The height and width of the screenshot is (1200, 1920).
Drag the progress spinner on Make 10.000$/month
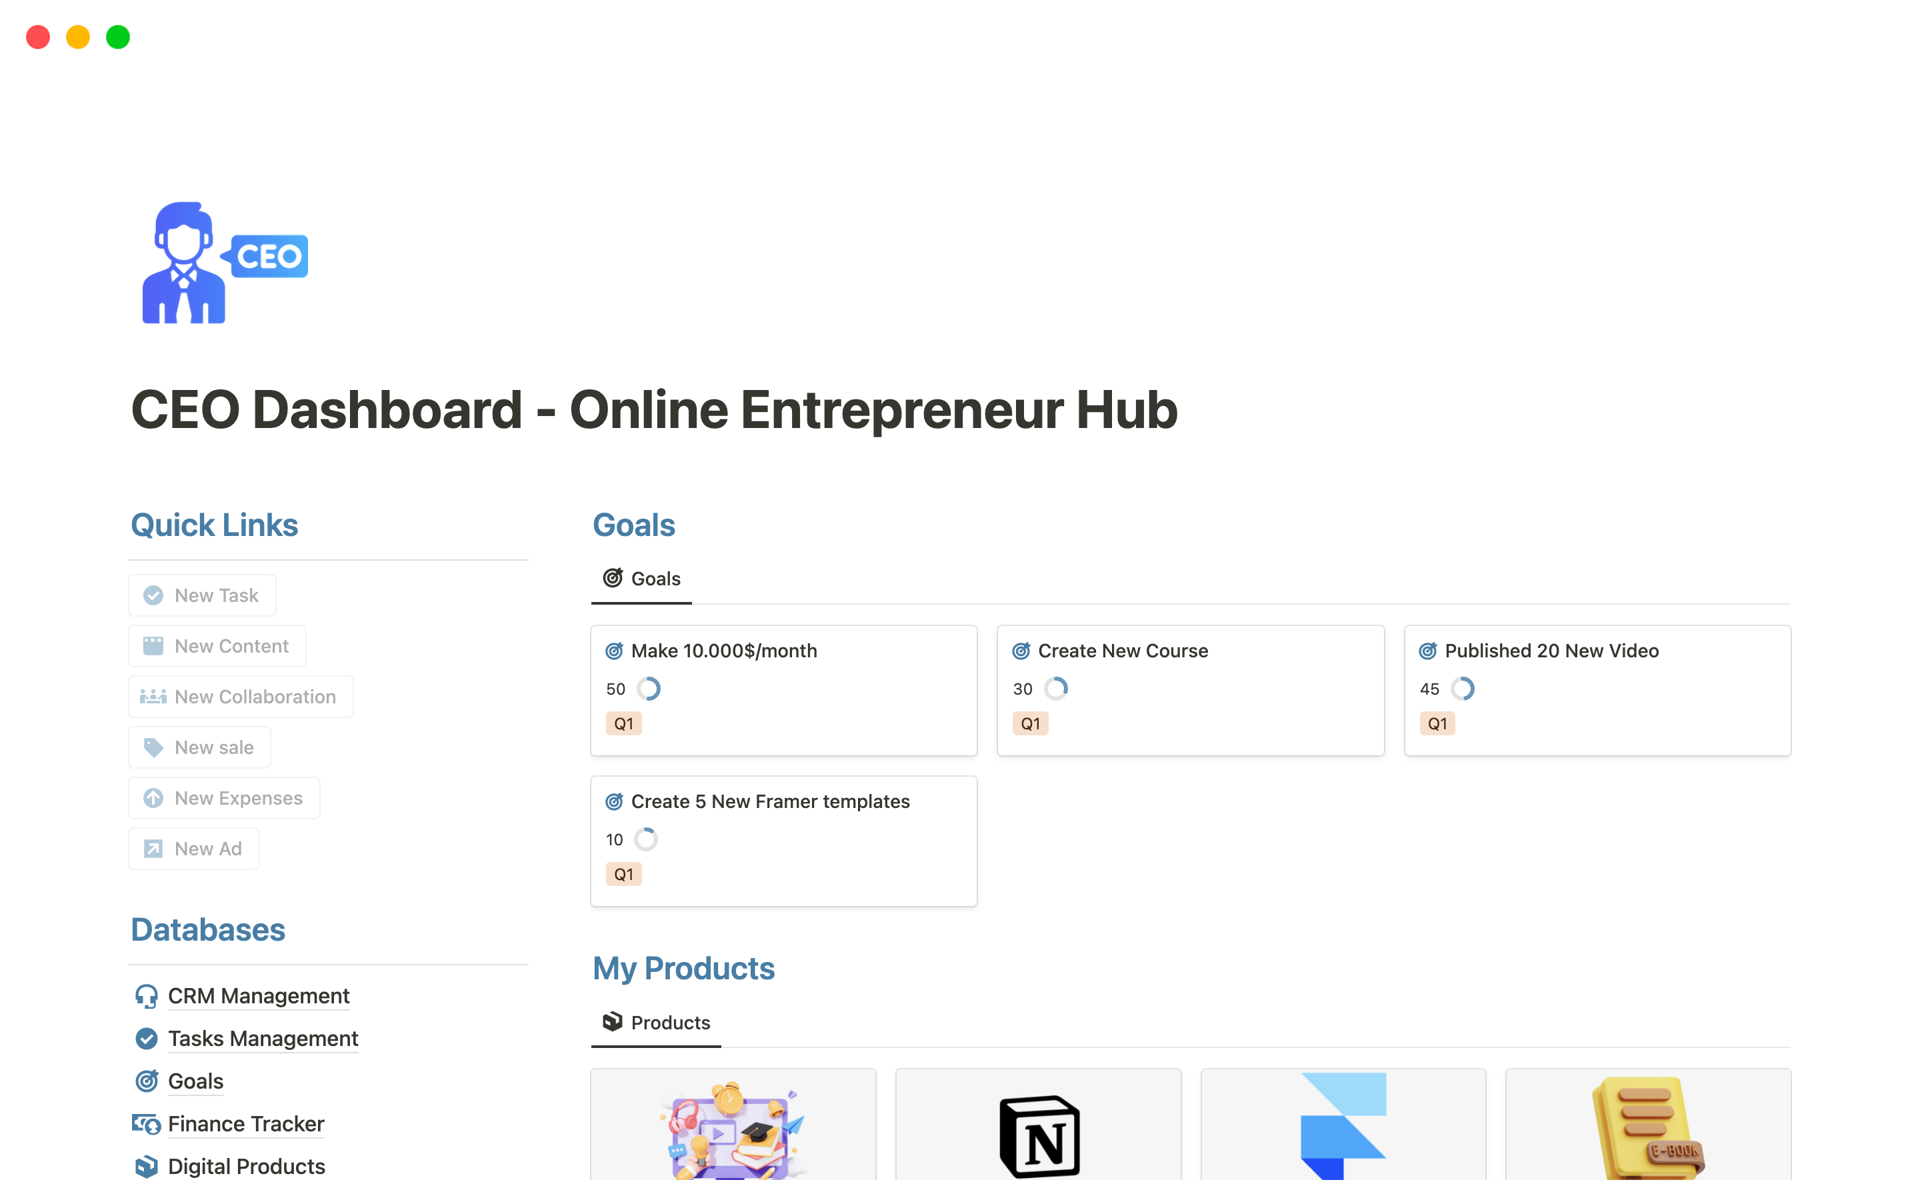click(x=646, y=686)
